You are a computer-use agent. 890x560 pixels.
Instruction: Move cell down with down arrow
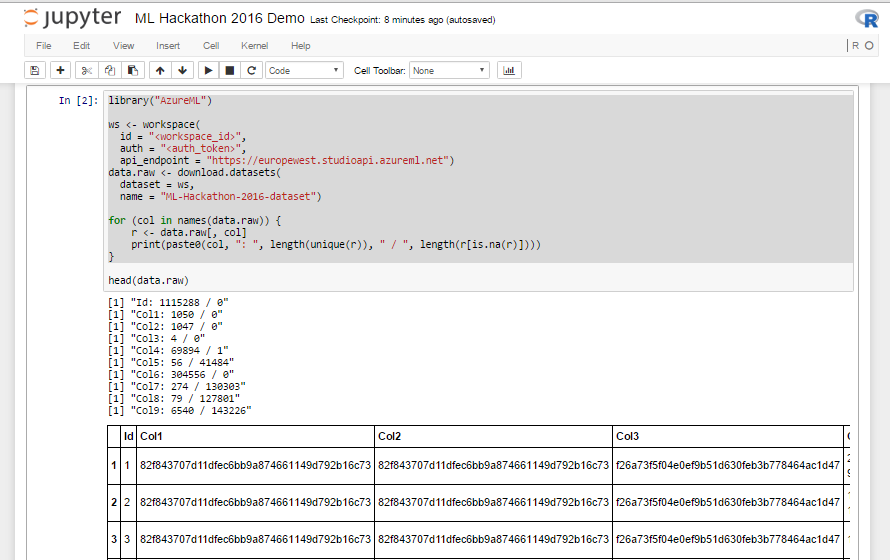coord(182,70)
